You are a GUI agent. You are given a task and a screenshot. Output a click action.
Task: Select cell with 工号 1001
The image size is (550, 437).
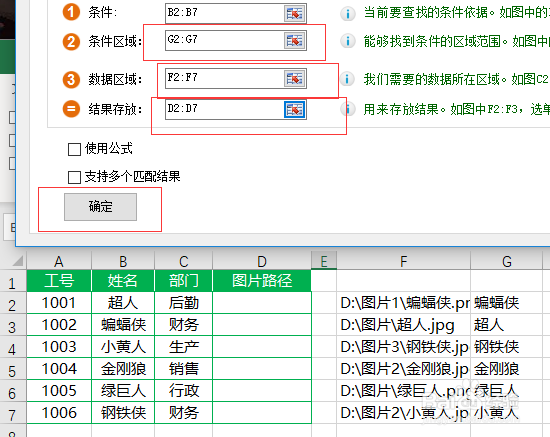click(x=59, y=303)
